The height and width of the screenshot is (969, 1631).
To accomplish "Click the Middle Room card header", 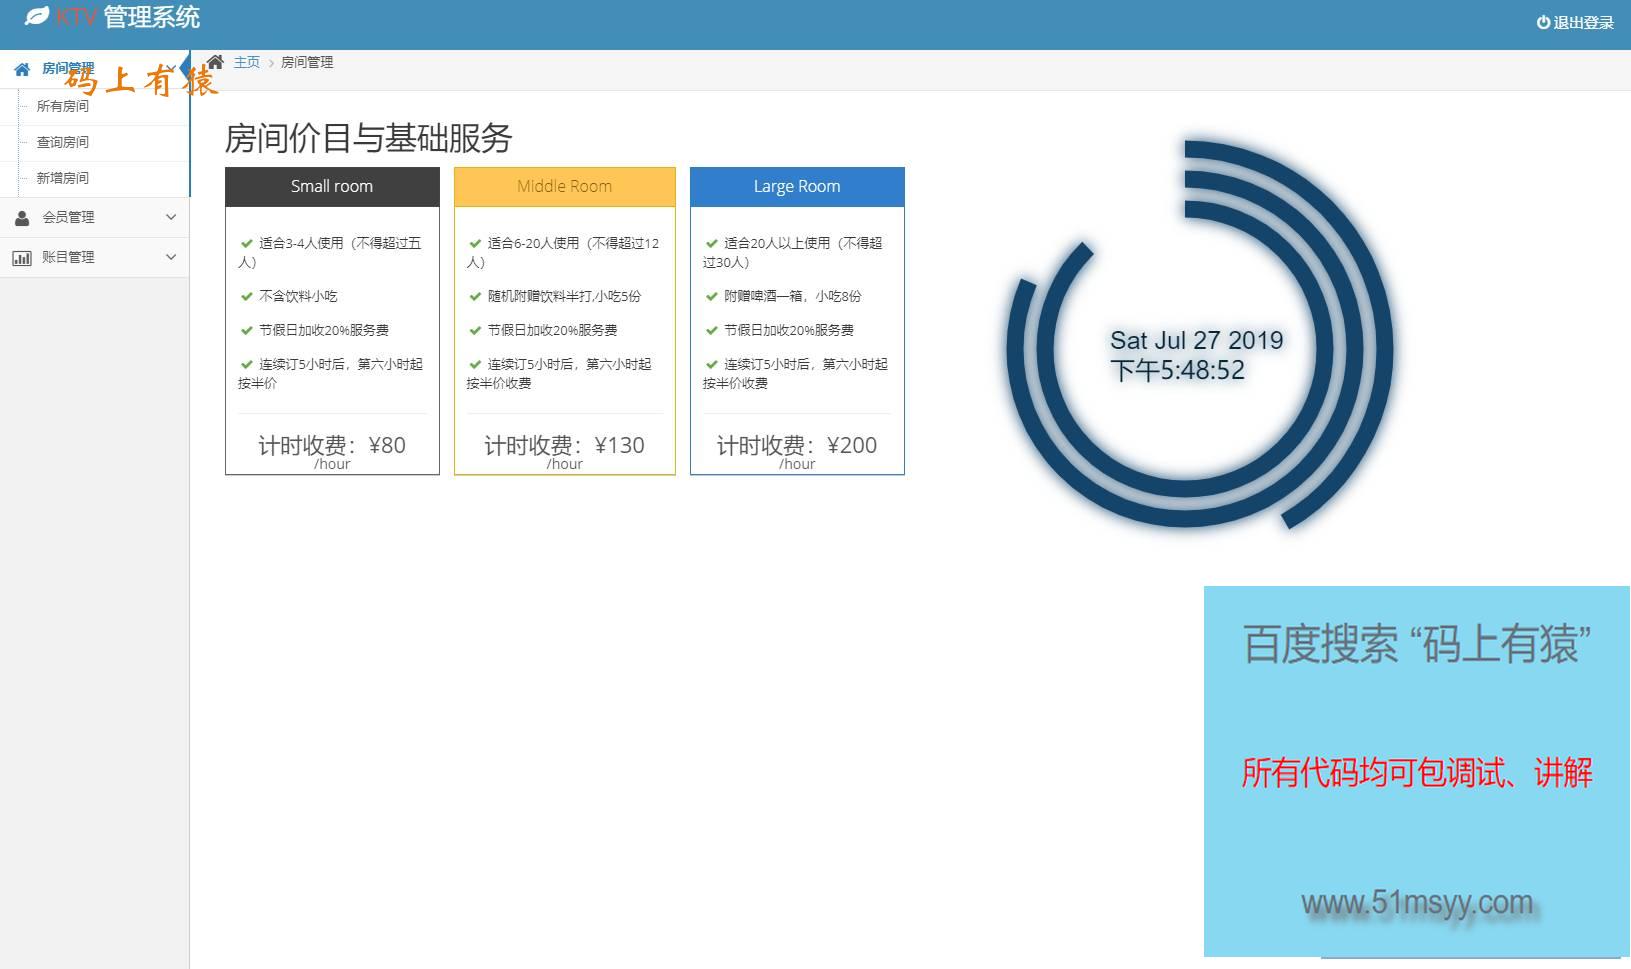I will [x=565, y=187].
